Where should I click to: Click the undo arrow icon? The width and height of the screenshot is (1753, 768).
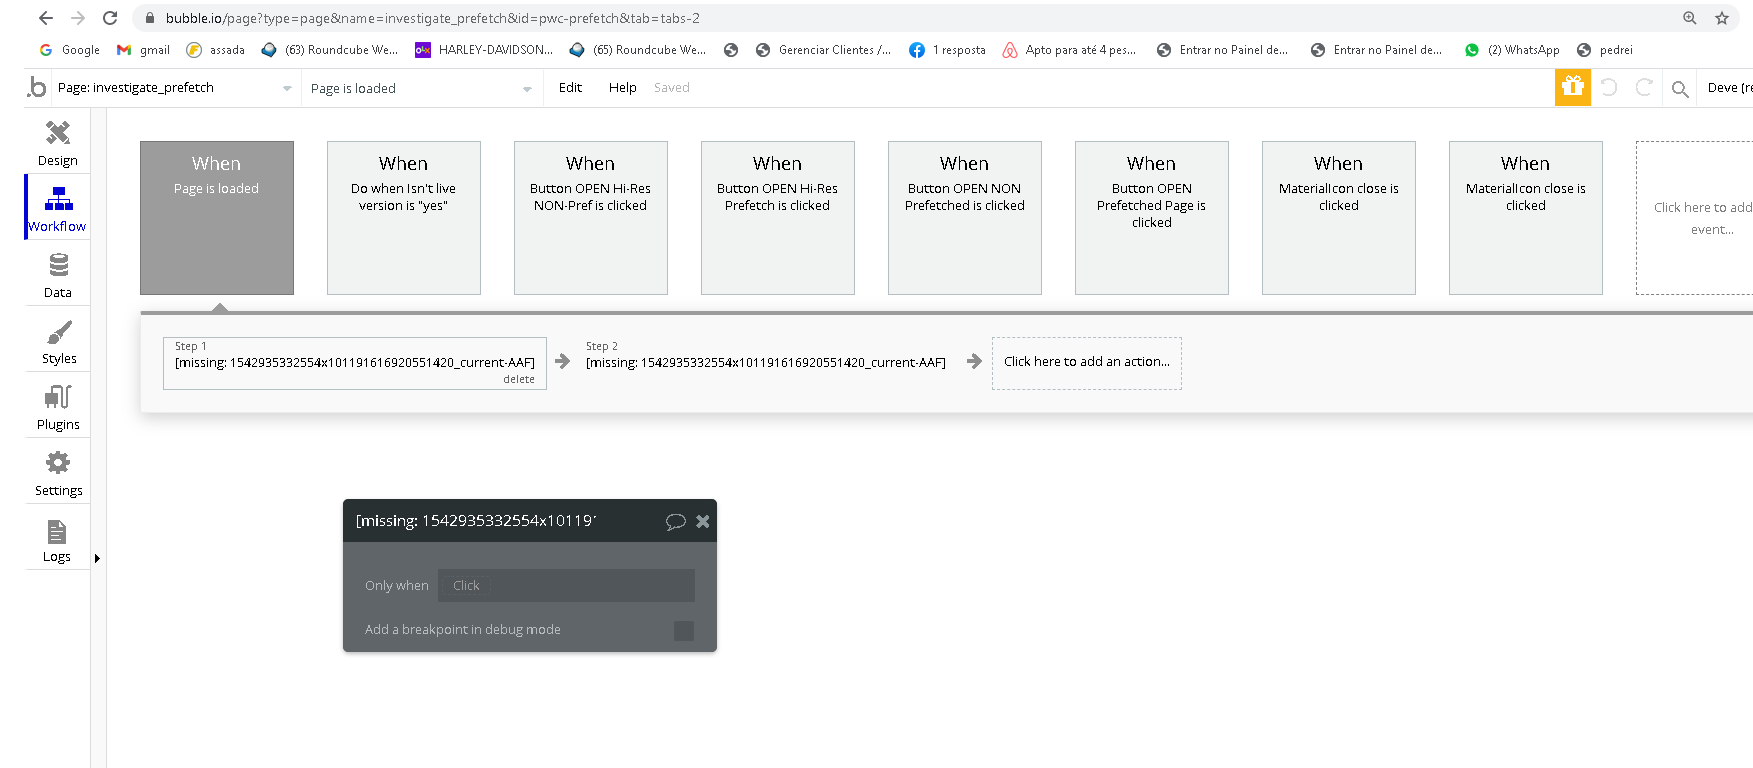[1609, 88]
